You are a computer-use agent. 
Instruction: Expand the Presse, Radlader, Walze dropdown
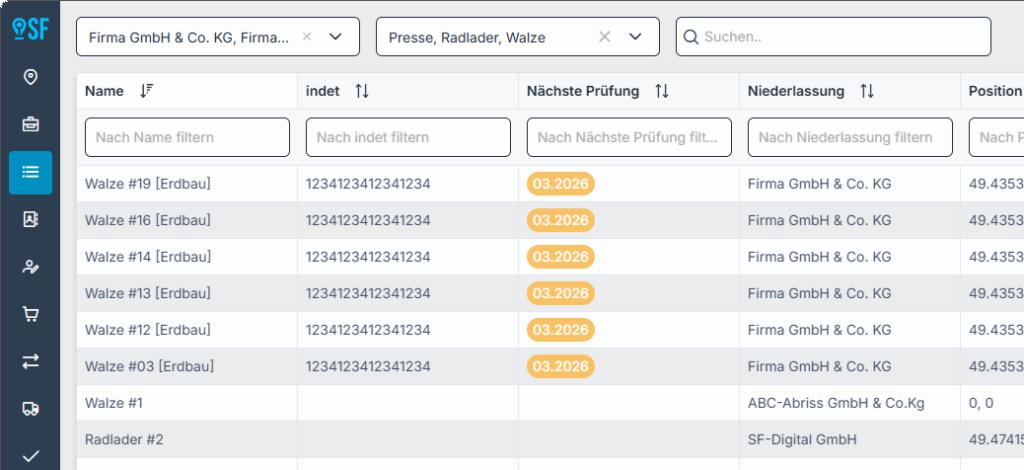tap(635, 37)
